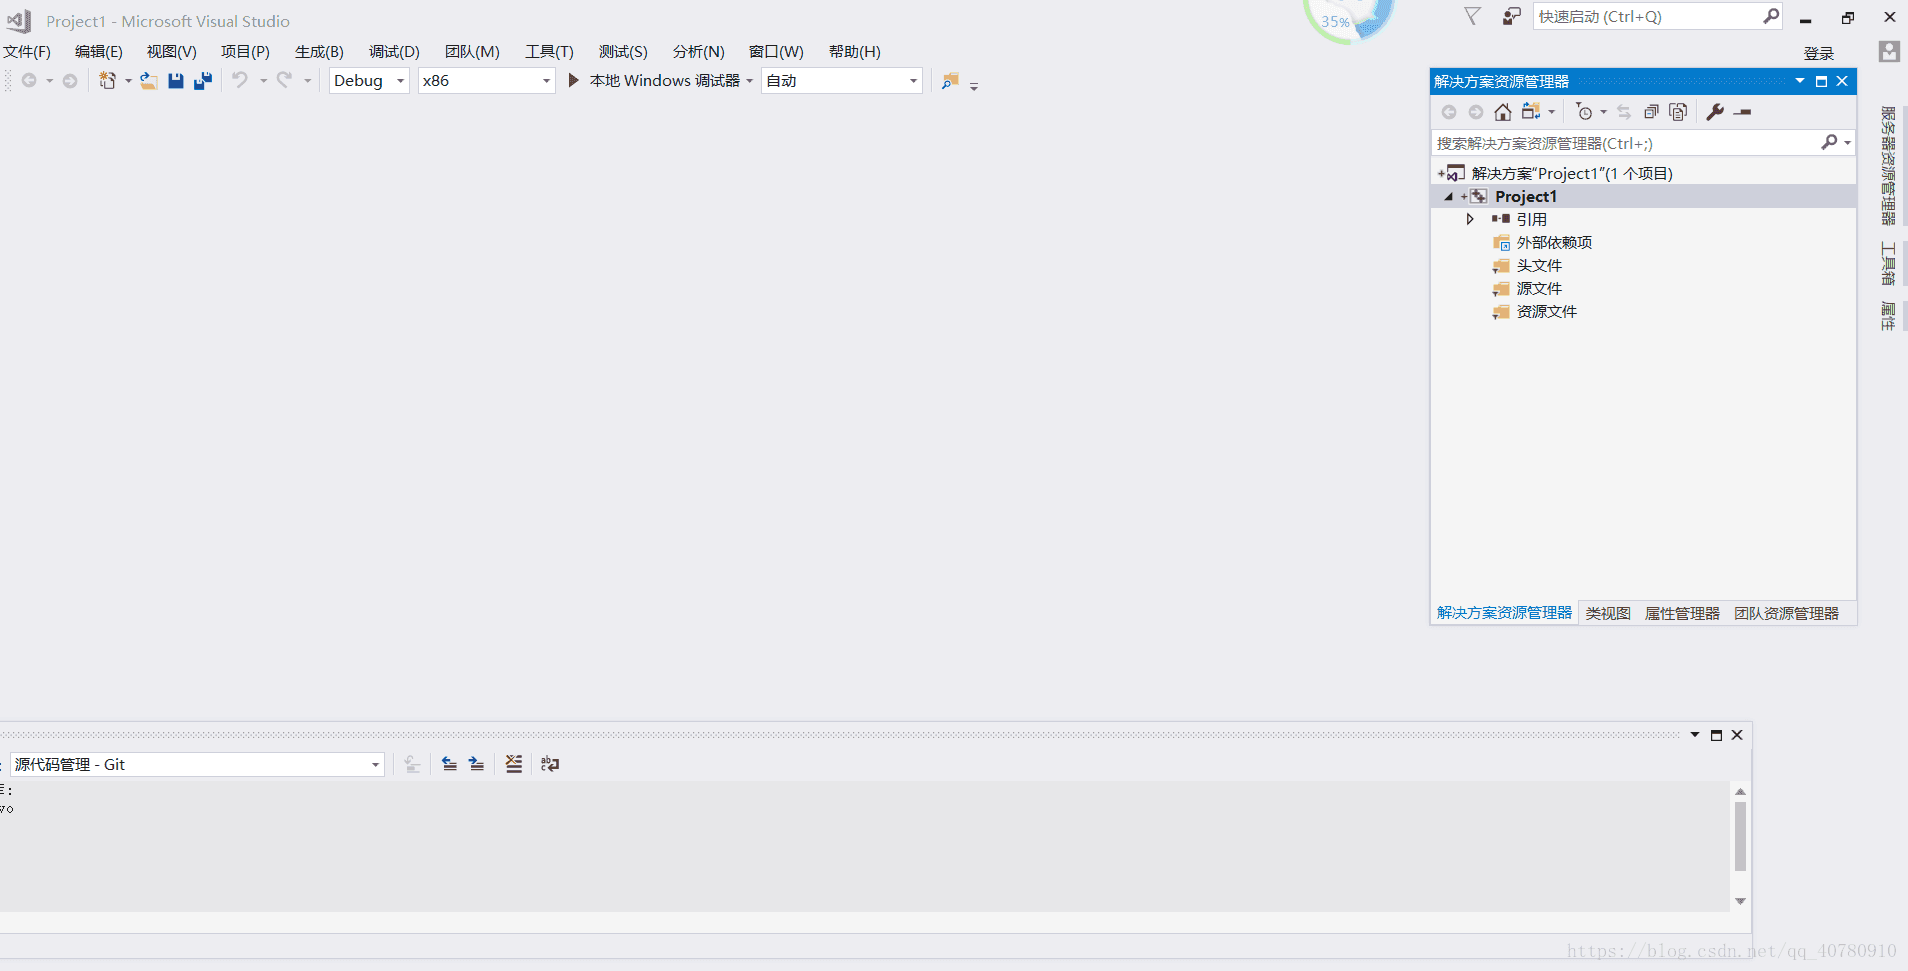The image size is (1908, 971).
Task: Click the feedback icon next to the filter
Action: click(x=1512, y=16)
